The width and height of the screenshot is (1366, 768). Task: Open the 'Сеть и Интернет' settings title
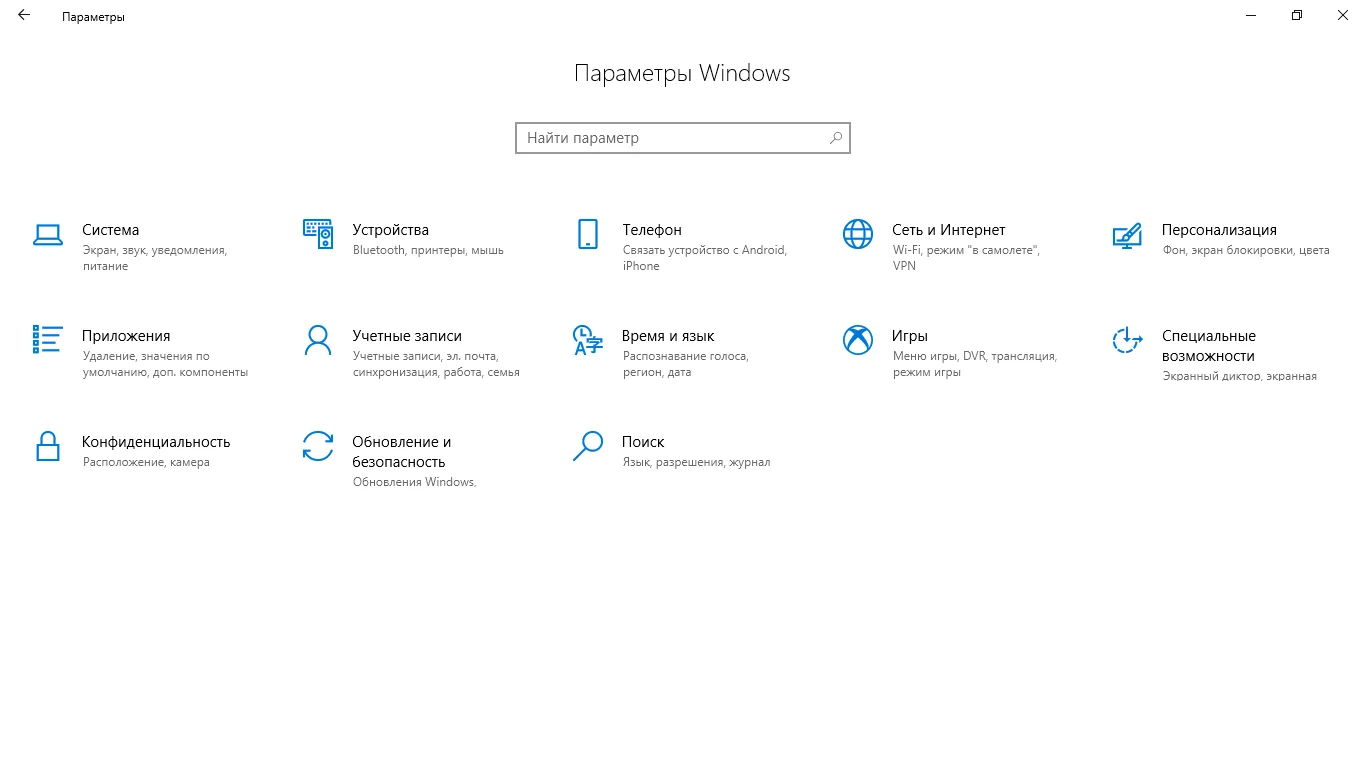948,230
